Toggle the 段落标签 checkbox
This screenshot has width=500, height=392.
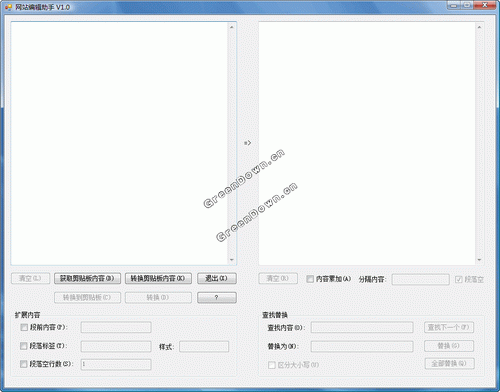[x=24, y=346]
